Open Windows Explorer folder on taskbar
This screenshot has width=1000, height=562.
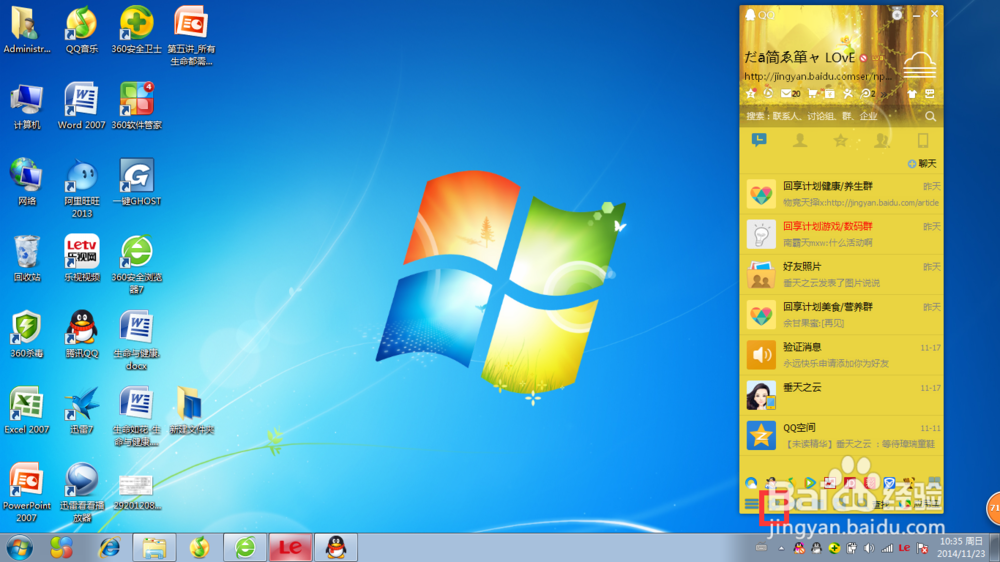point(154,547)
